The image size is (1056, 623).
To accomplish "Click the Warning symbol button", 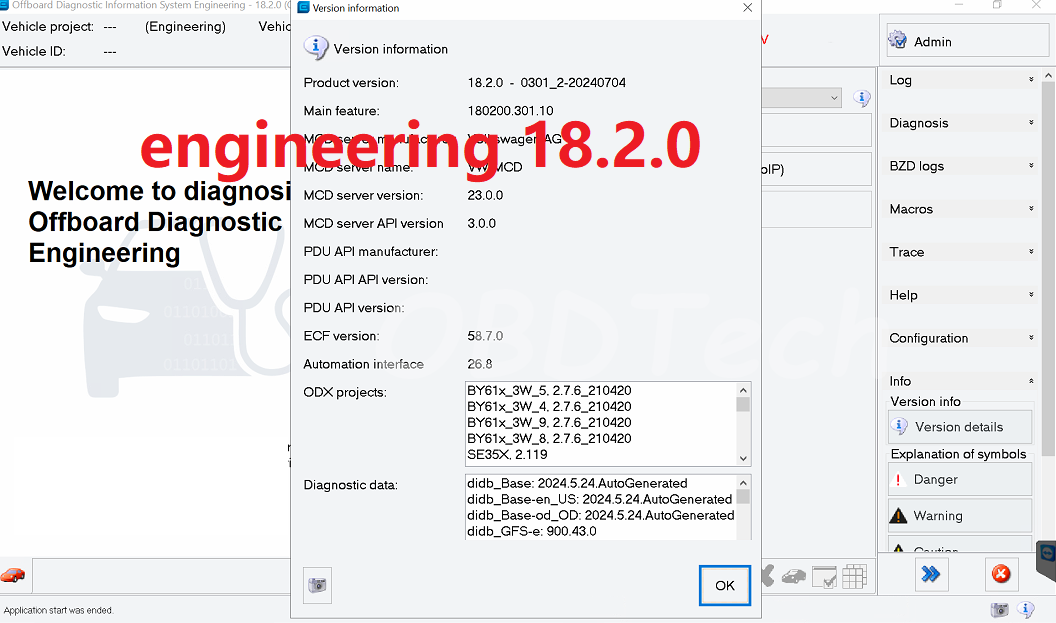I will click(x=960, y=516).
